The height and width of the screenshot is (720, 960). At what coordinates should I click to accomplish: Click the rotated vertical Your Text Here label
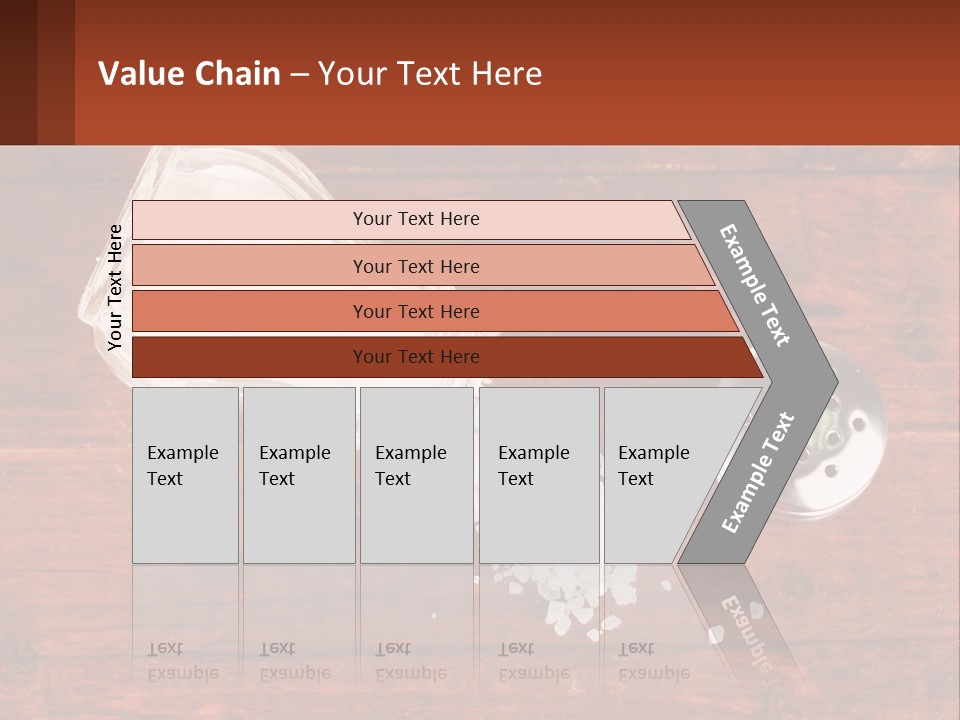(x=114, y=287)
